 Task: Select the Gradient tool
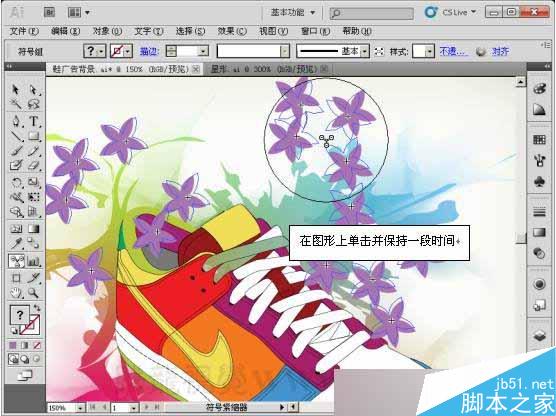(x=34, y=229)
